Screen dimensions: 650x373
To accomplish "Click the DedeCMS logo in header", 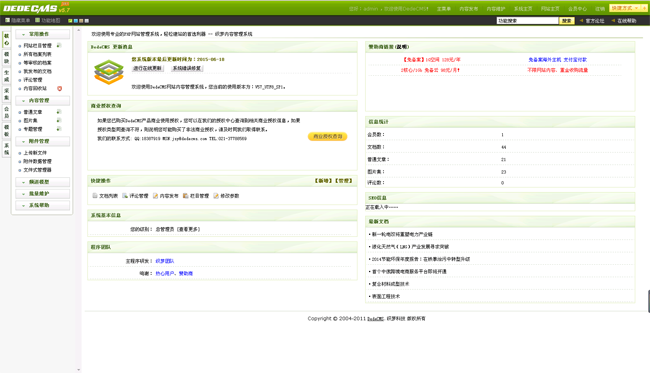I will tap(36, 8).
